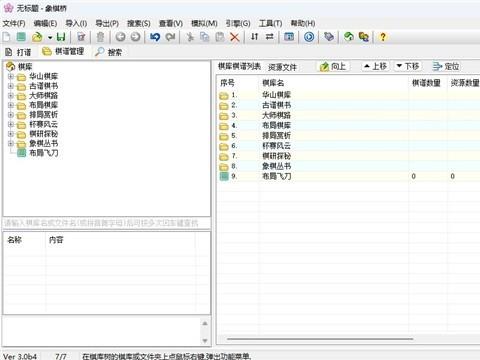The width and height of the screenshot is (480, 360).
Task: Switch to the 资源文件 tab
Action: click(x=282, y=67)
